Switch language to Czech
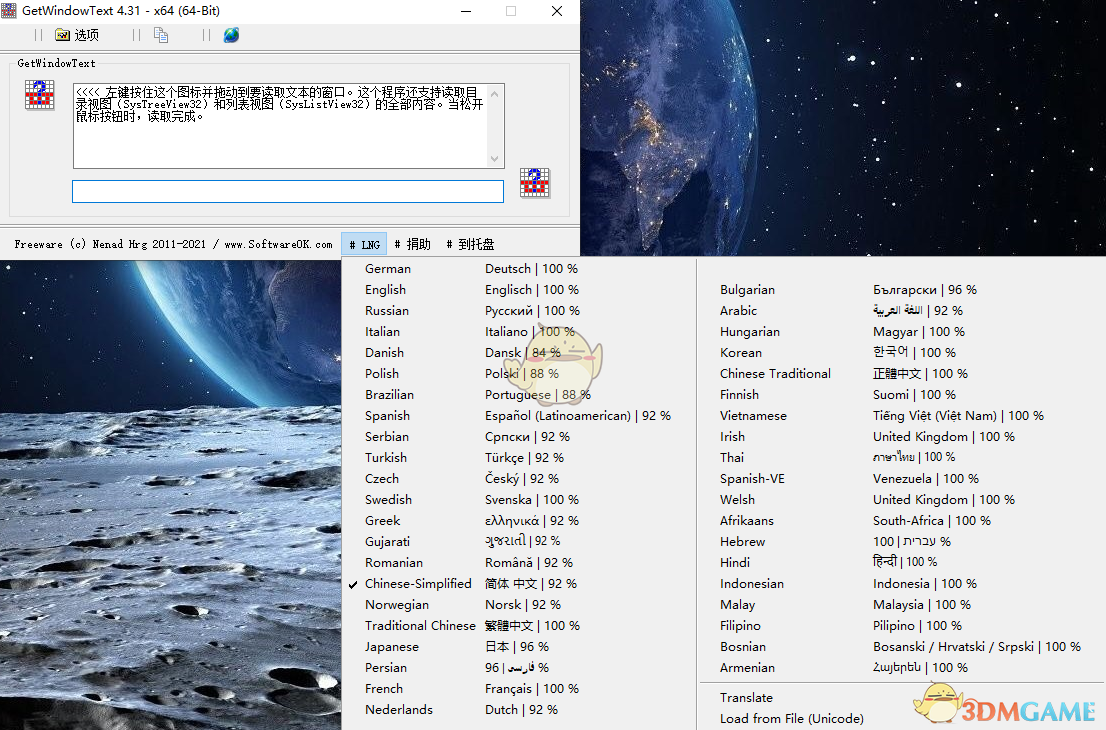 [x=518, y=479]
